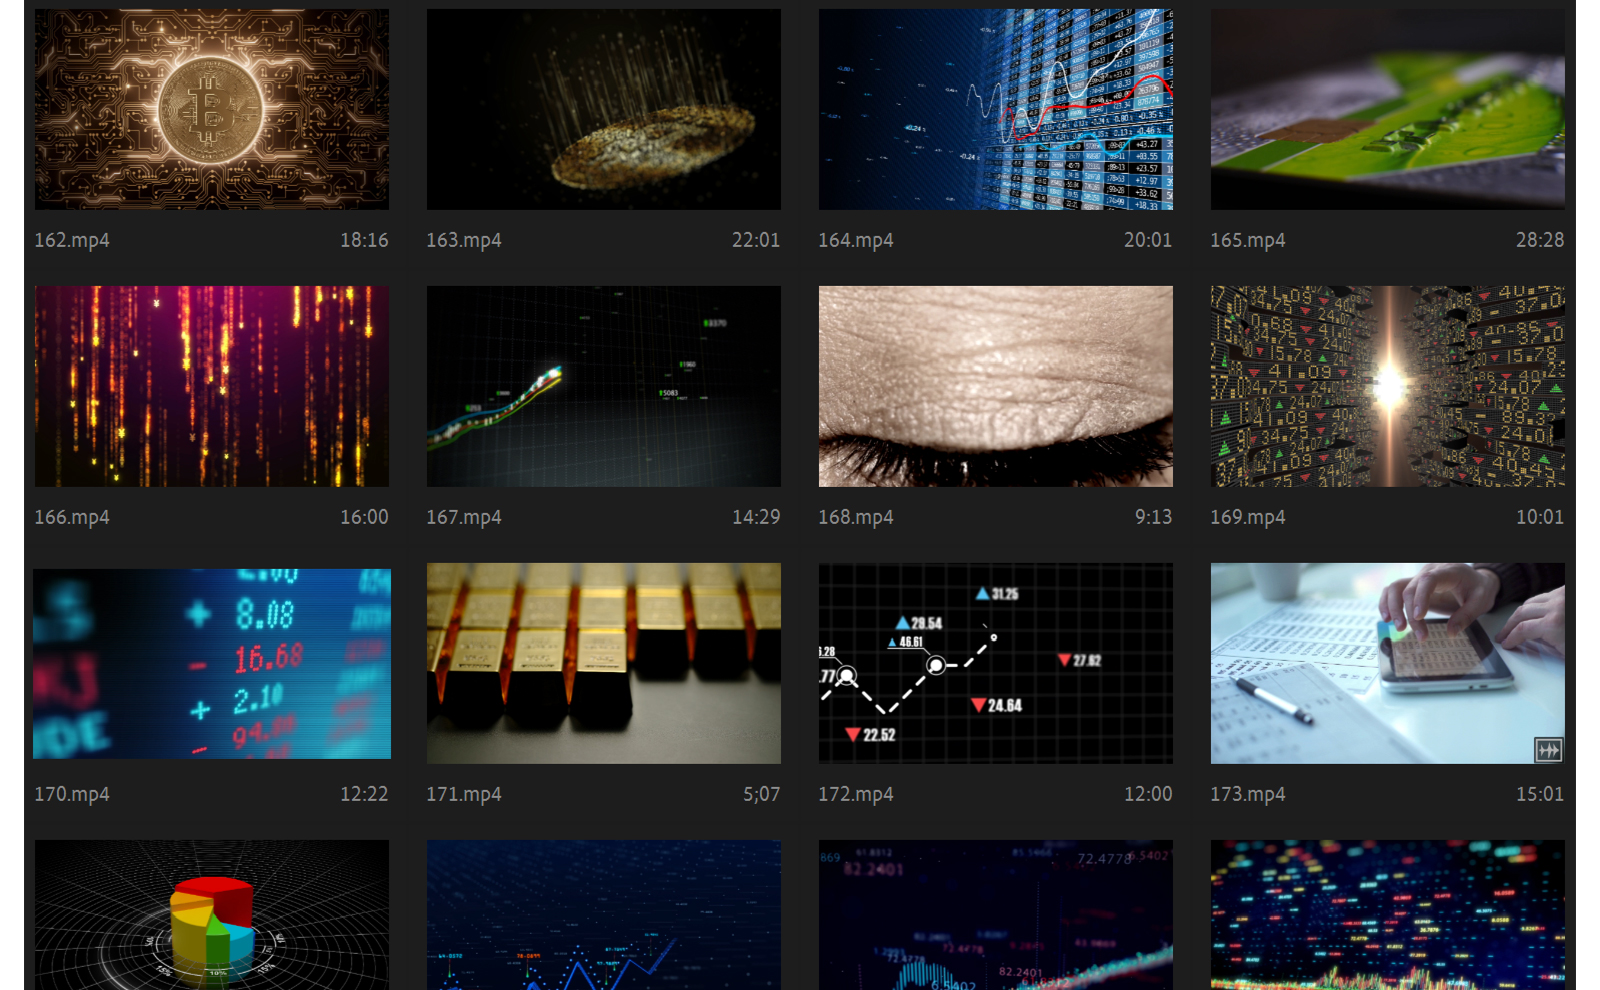Click the 10:01 duration of 169.mp4

(x=1540, y=517)
